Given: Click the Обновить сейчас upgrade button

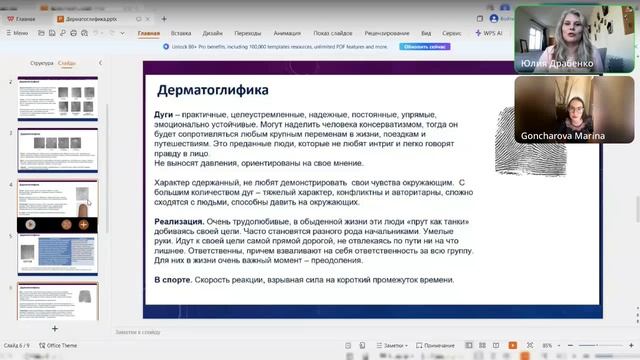Looking at the screenshot, I should (424, 47).
